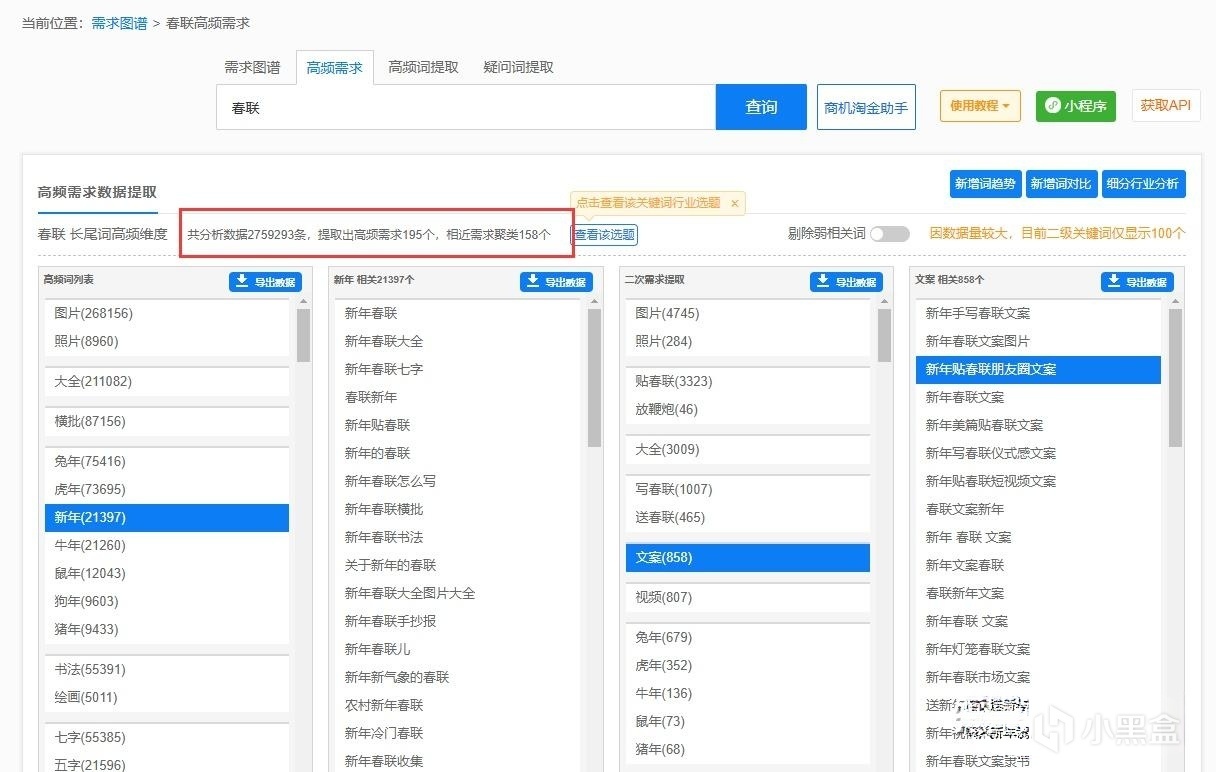Select the highlighted 新年(21397) keyword
Screen dimensions: 1216x772
pos(167,517)
